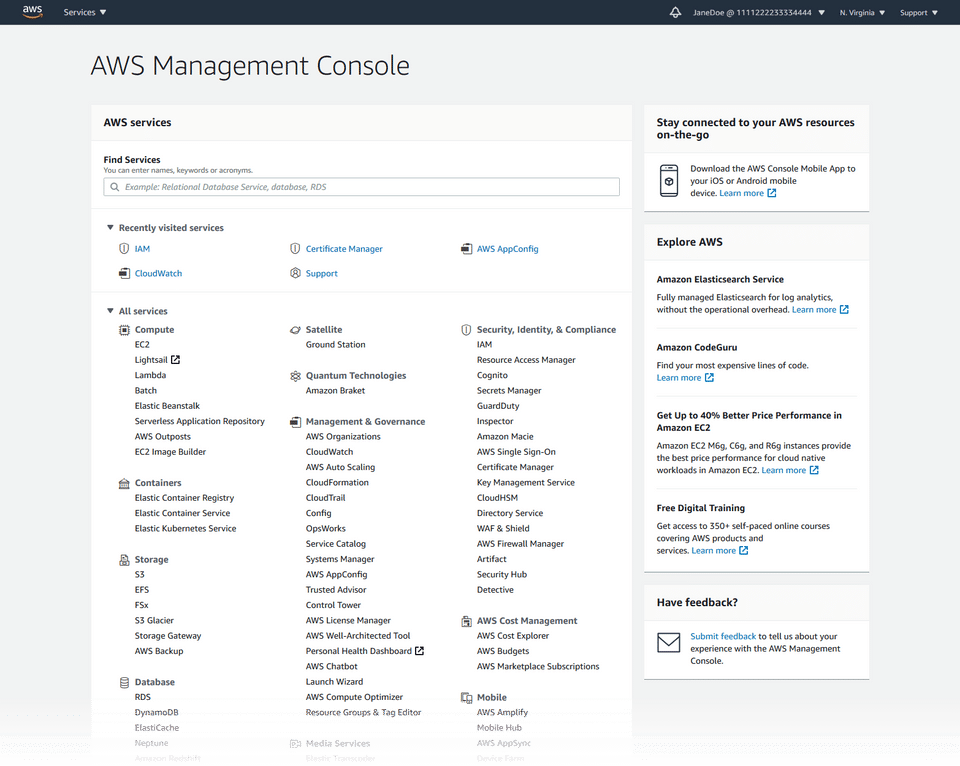Viewport: 960px width, 766px height.
Task: Open Ground Station under Satellite
Action: [336, 345]
